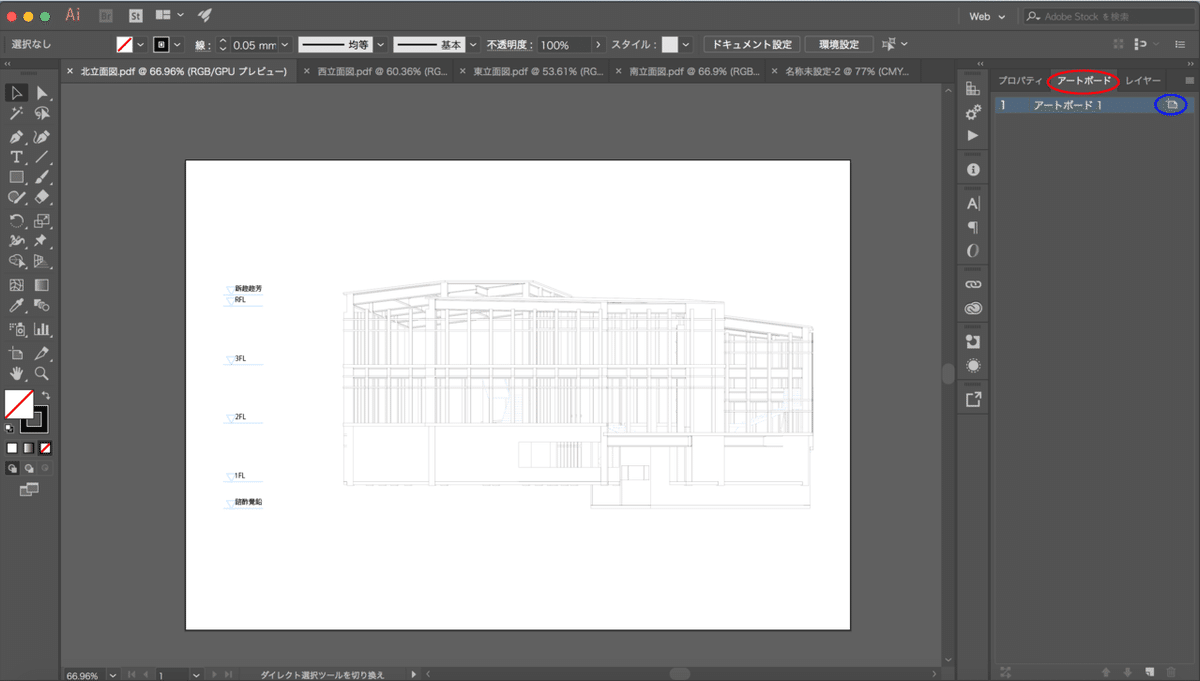Select the Zoom tool
This screenshot has width=1200, height=681.
coord(42,374)
